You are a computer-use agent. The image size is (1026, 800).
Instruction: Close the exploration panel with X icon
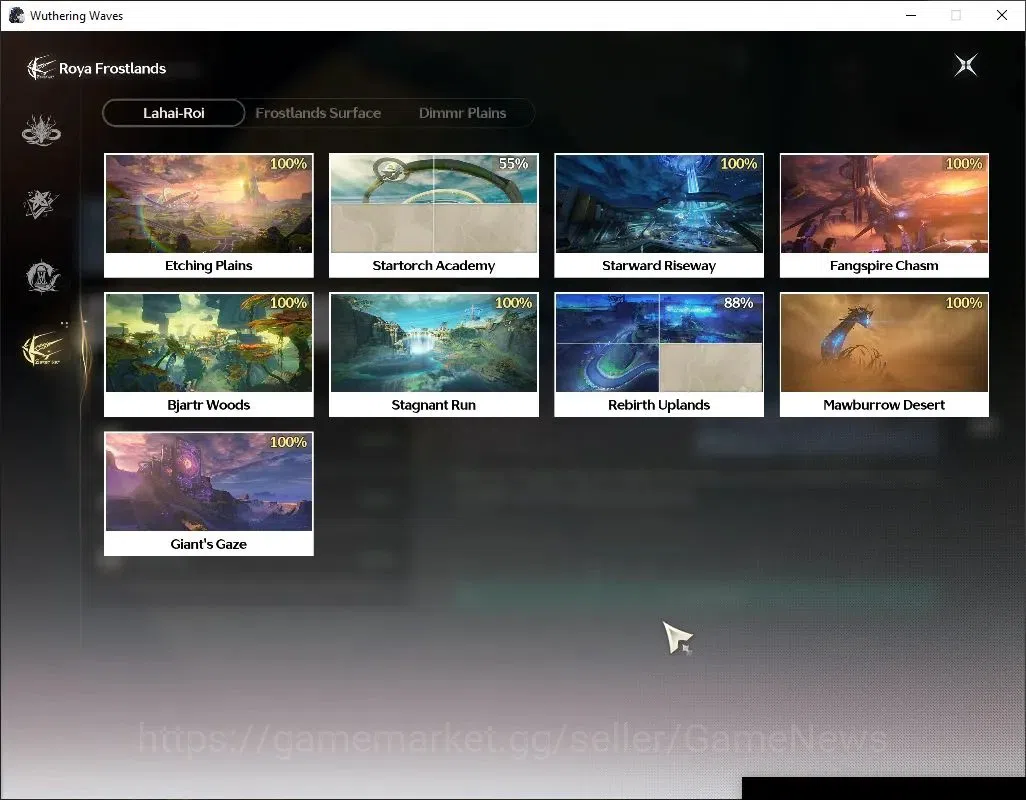tap(966, 65)
